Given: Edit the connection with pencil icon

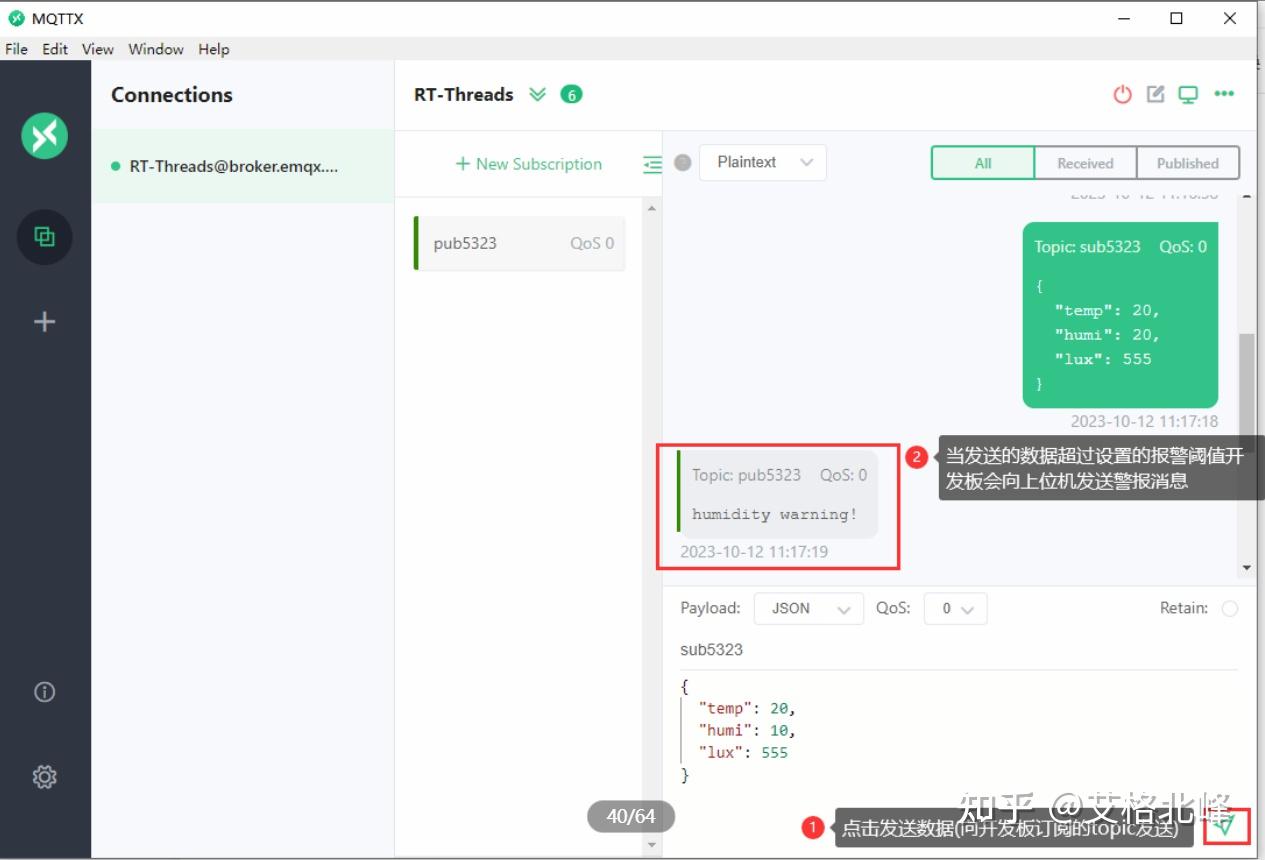Looking at the screenshot, I should point(1156,94).
